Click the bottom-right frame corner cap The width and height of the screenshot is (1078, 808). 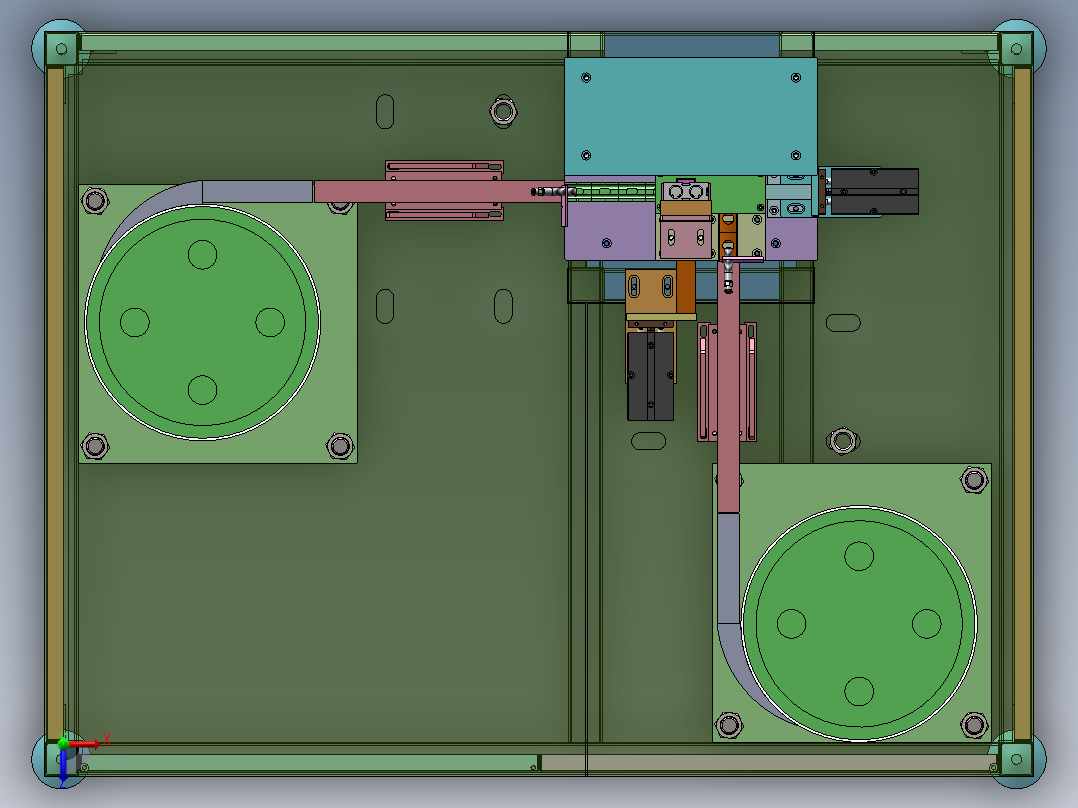click(x=1018, y=759)
